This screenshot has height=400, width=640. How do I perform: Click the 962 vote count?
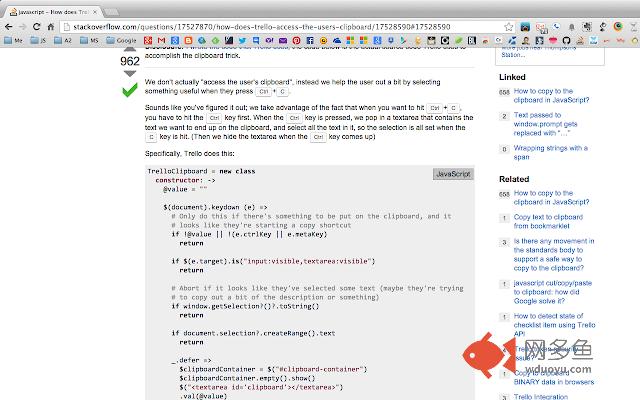tap(129, 62)
